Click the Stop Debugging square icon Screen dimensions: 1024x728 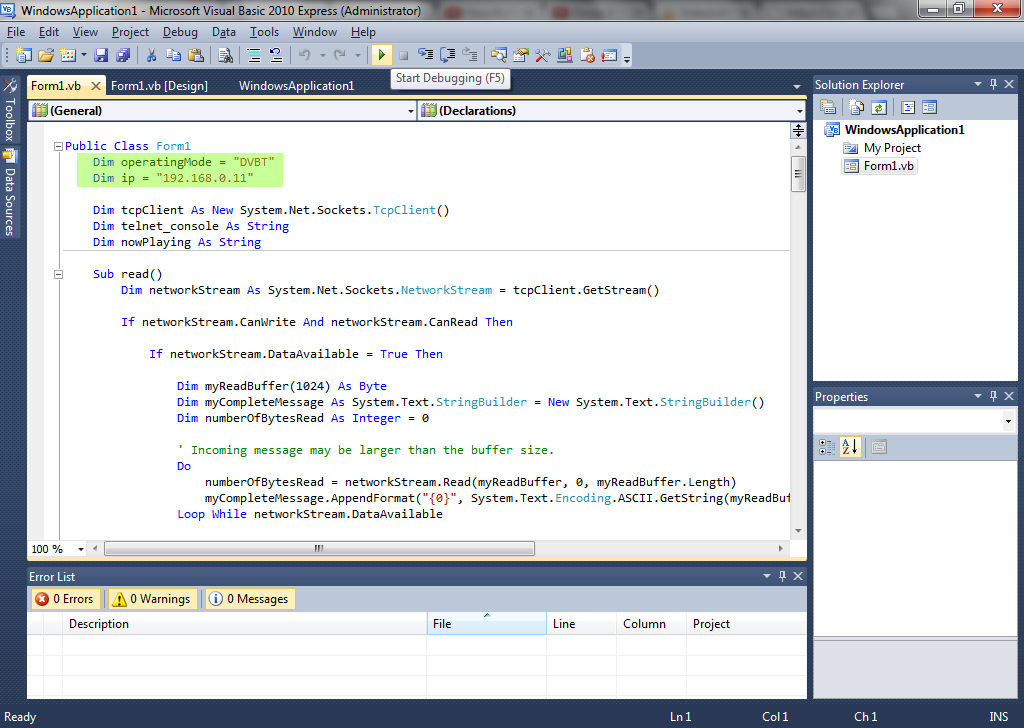pos(404,55)
